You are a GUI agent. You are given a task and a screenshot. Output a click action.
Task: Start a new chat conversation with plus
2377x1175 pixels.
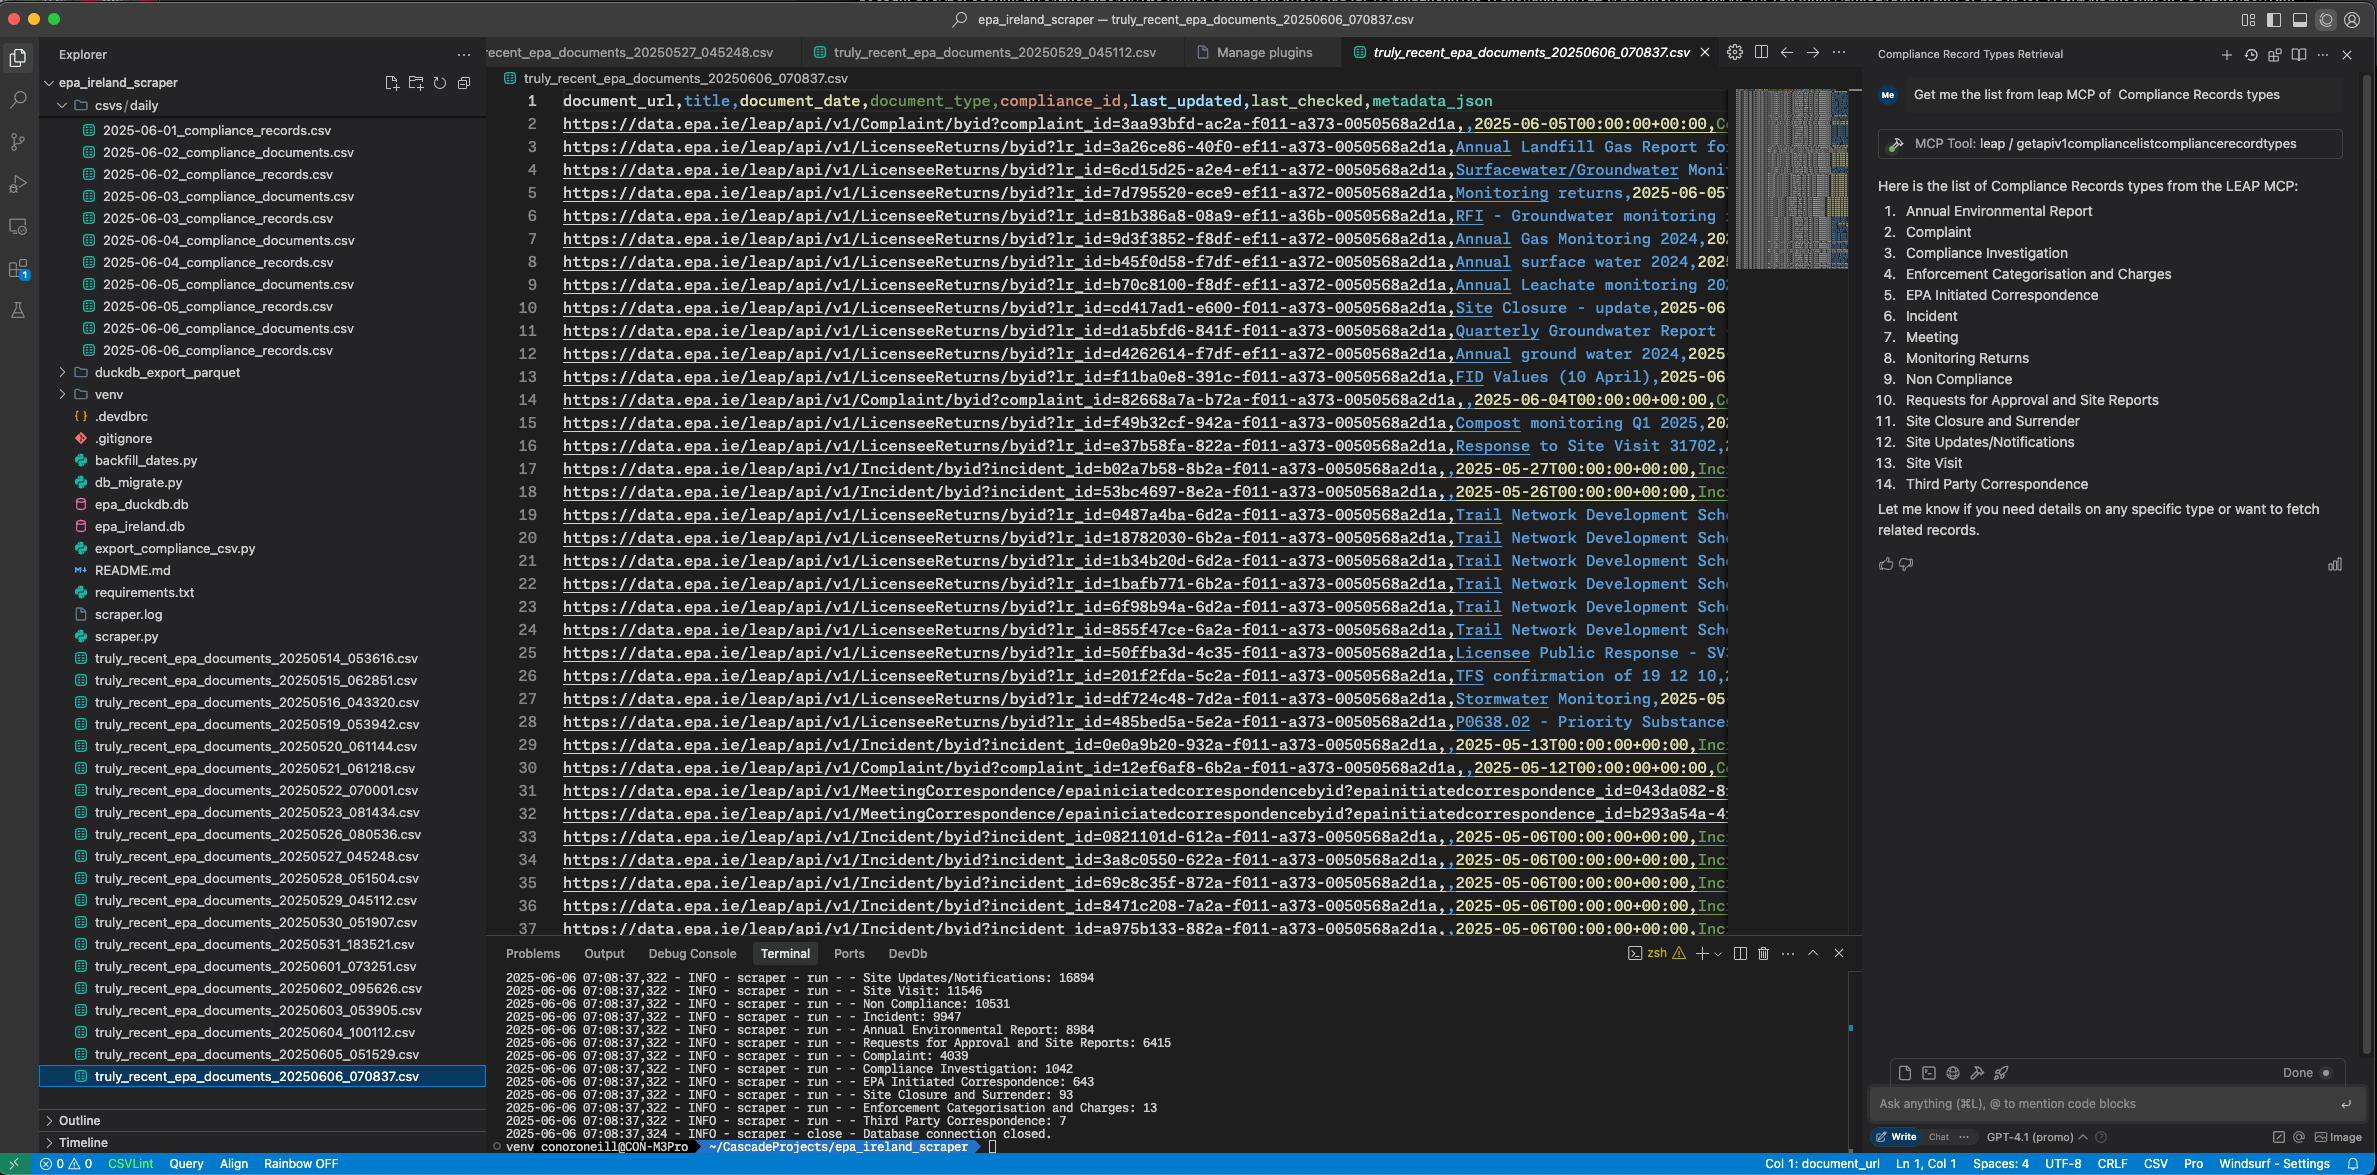point(2227,55)
